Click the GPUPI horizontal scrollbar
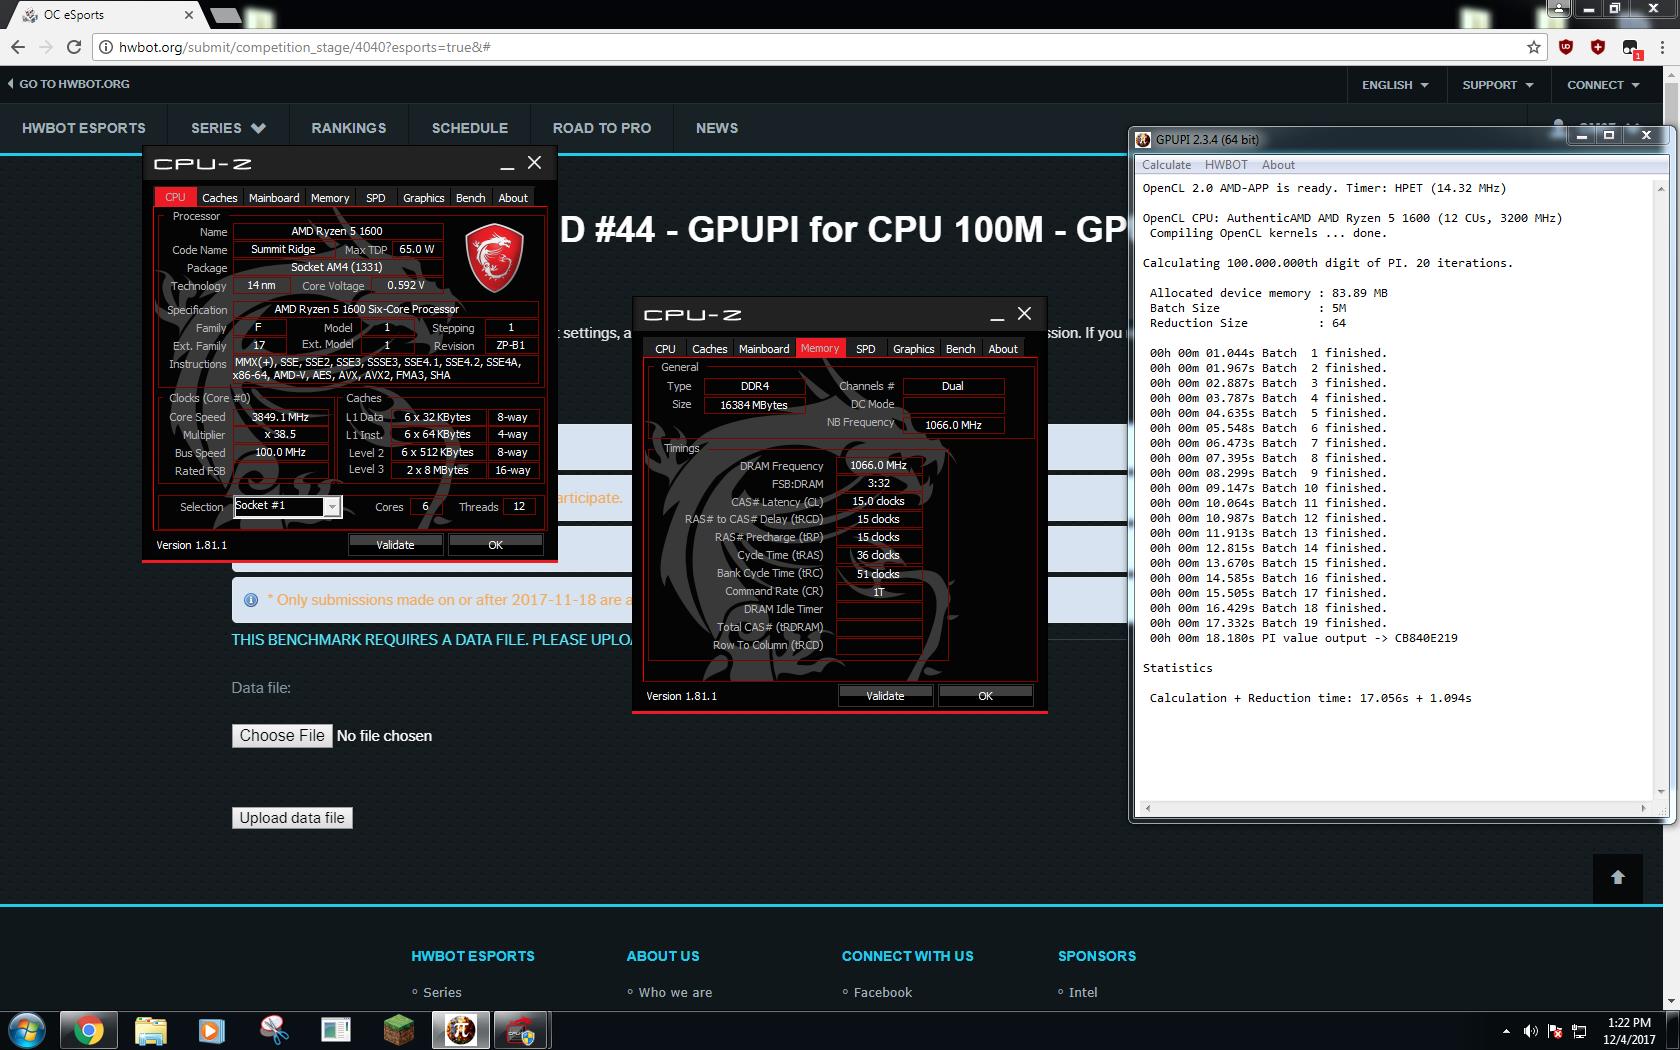 click(x=1394, y=807)
